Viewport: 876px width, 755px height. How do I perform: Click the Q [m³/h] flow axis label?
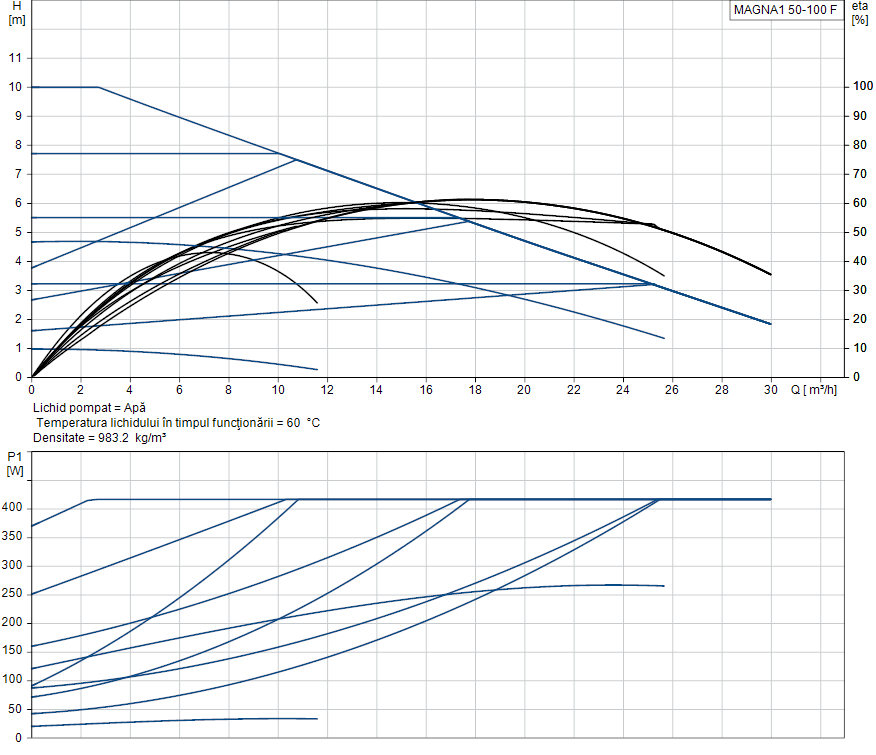(818, 389)
